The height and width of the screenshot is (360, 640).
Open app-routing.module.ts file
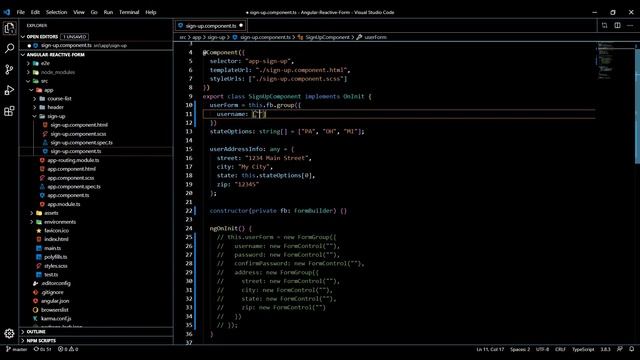73,160
